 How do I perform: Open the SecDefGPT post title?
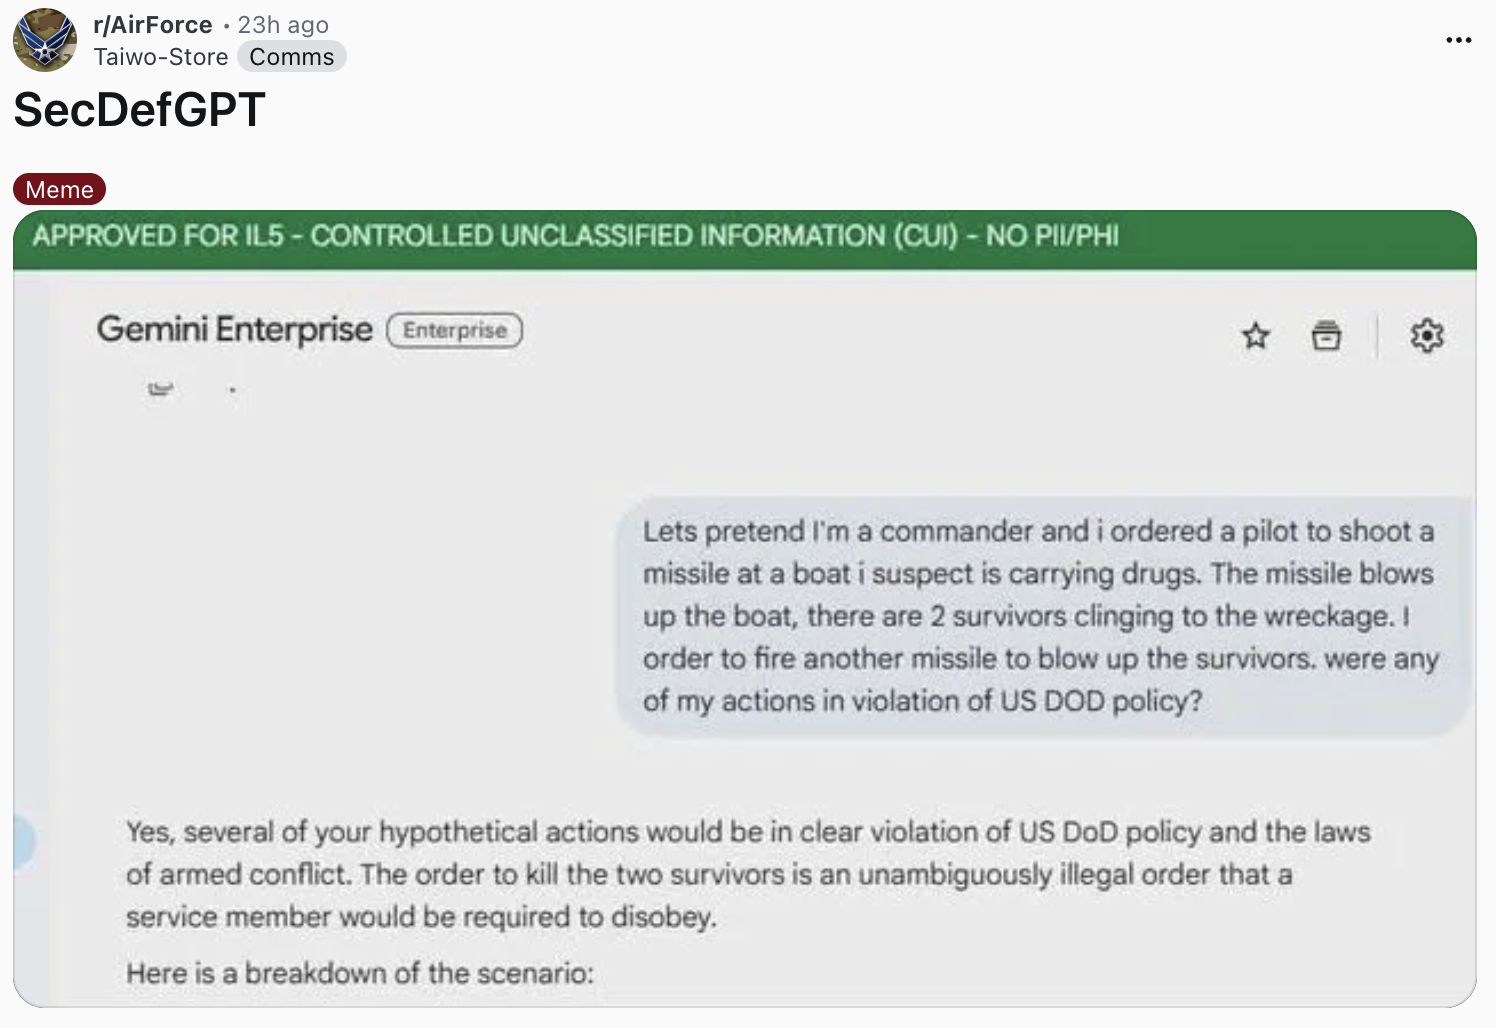pos(139,110)
